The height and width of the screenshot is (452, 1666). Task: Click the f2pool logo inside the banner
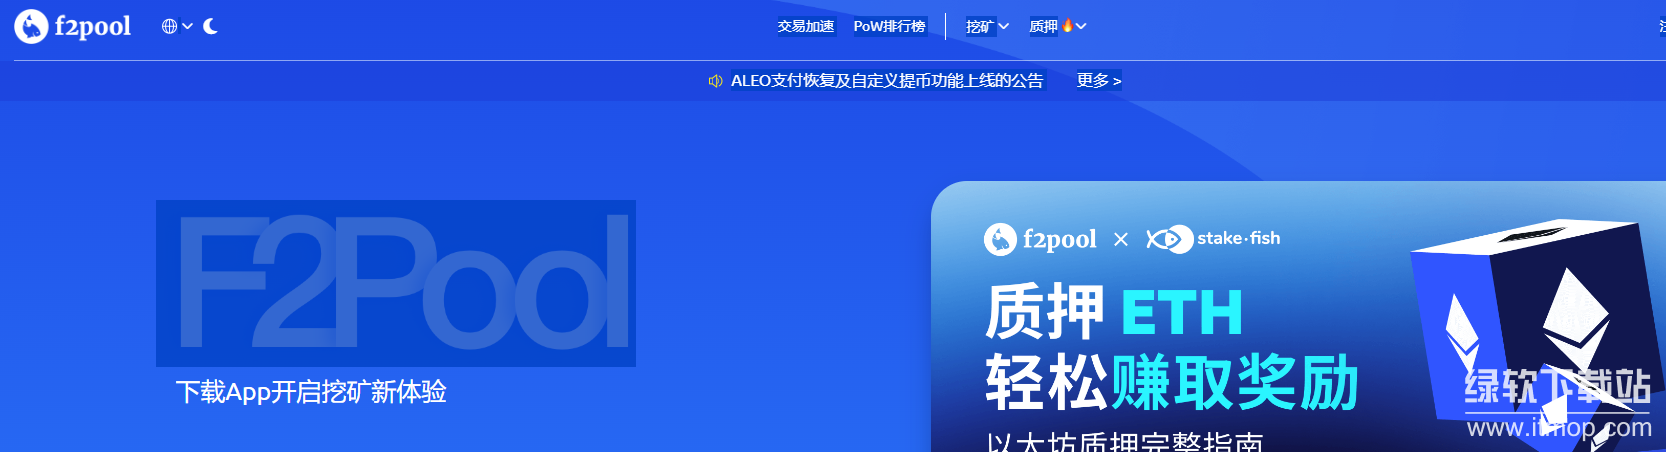pos(1040,239)
